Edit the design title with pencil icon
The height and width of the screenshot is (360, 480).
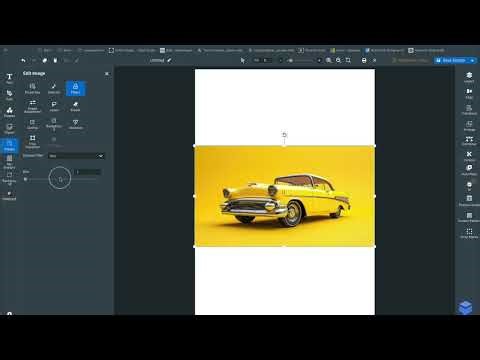pyautogui.click(x=169, y=60)
